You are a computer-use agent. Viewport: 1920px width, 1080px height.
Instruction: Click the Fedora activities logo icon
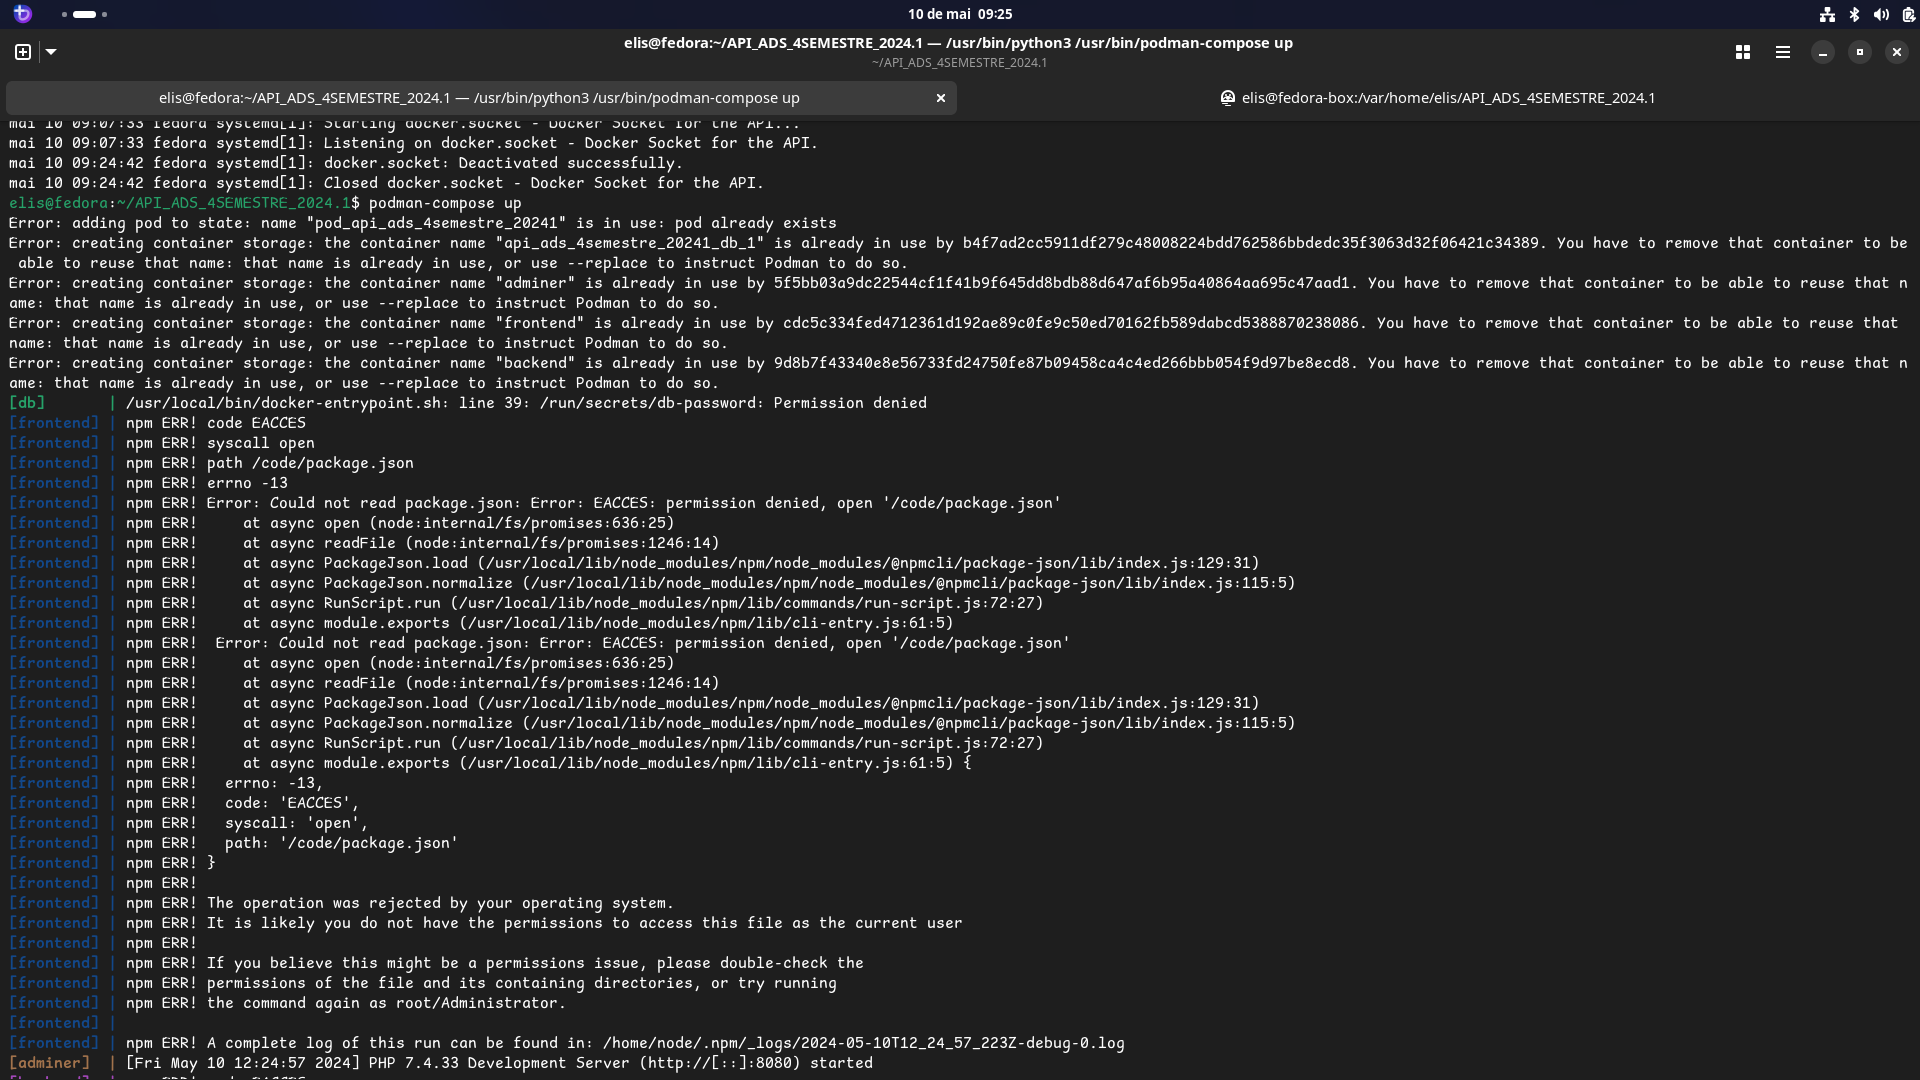[23, 14]
